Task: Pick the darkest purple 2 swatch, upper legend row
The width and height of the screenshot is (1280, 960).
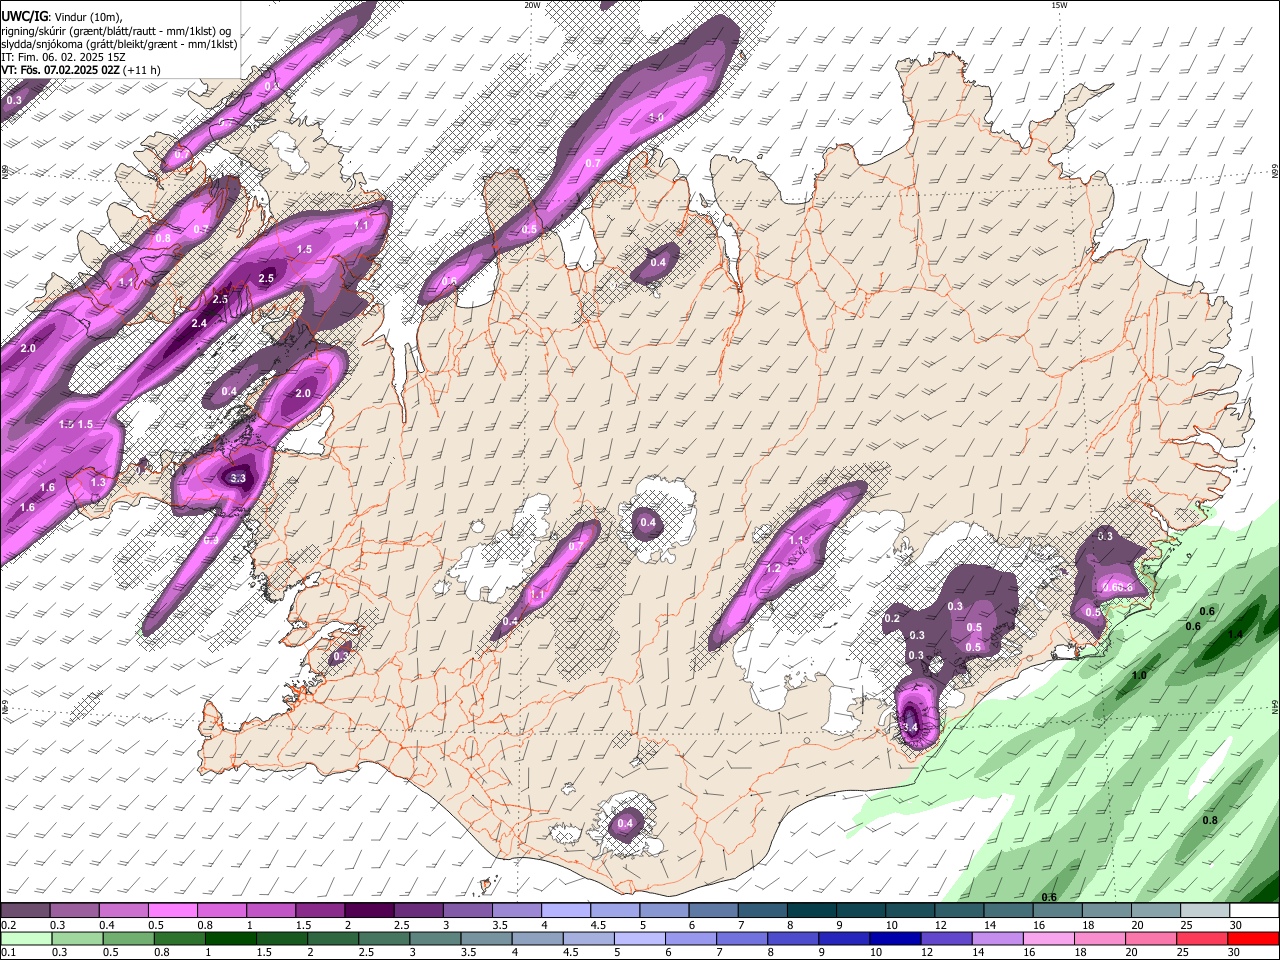Action: click(368, 911)
